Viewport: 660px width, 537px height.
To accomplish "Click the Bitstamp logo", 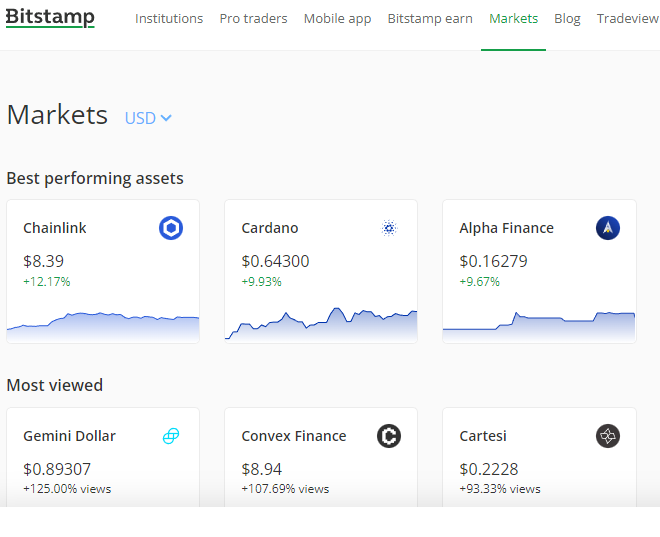I will (x=50, y=18).
